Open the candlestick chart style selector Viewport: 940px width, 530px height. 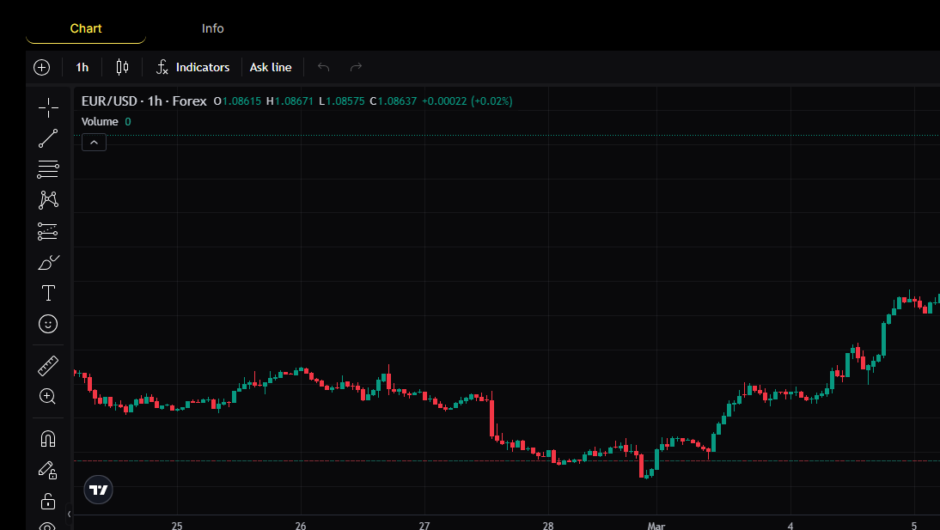[x=122, y=67]
